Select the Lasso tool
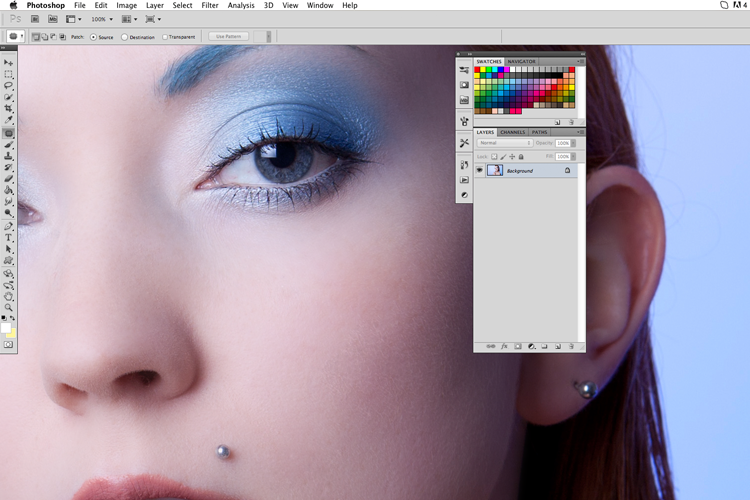This screenshot has height=500, width=750. pos(9,85)
